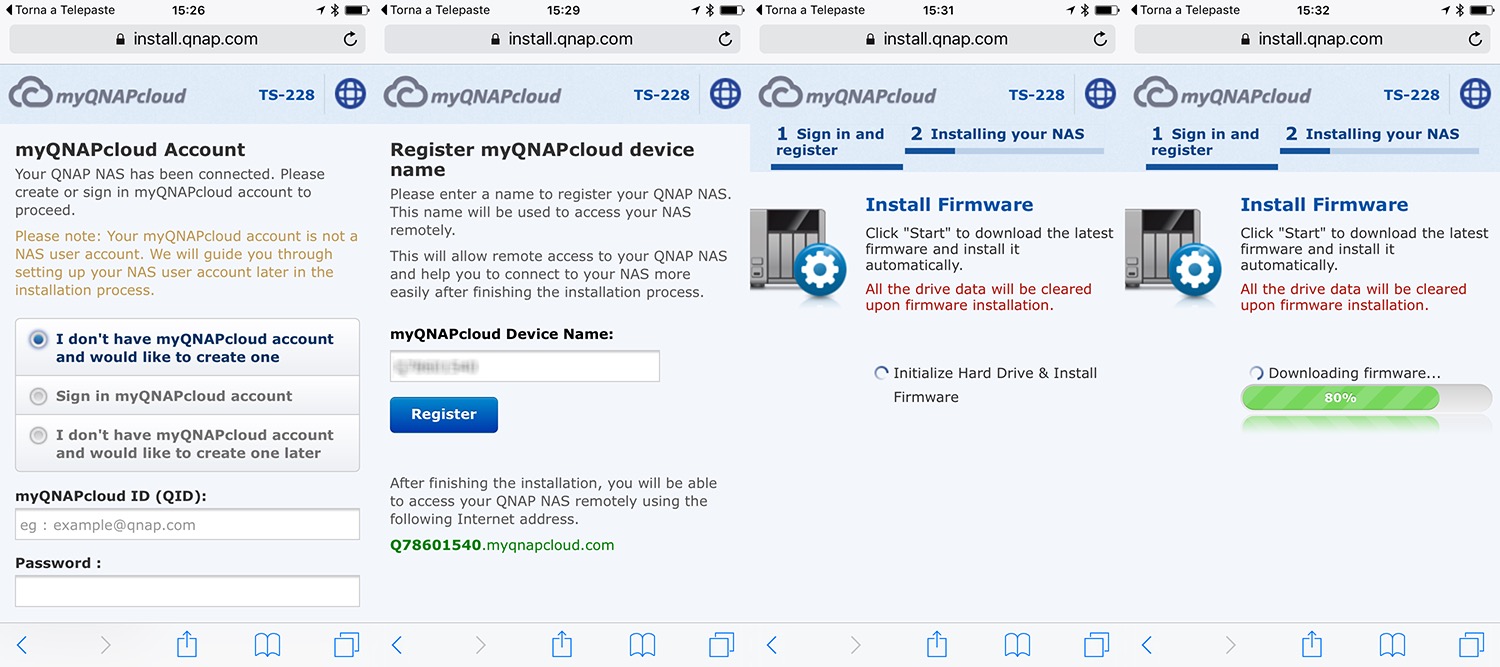Tap globe icon in the 15:31 screen
This screenshot has width=1500, height=667.
point(1100,94)
